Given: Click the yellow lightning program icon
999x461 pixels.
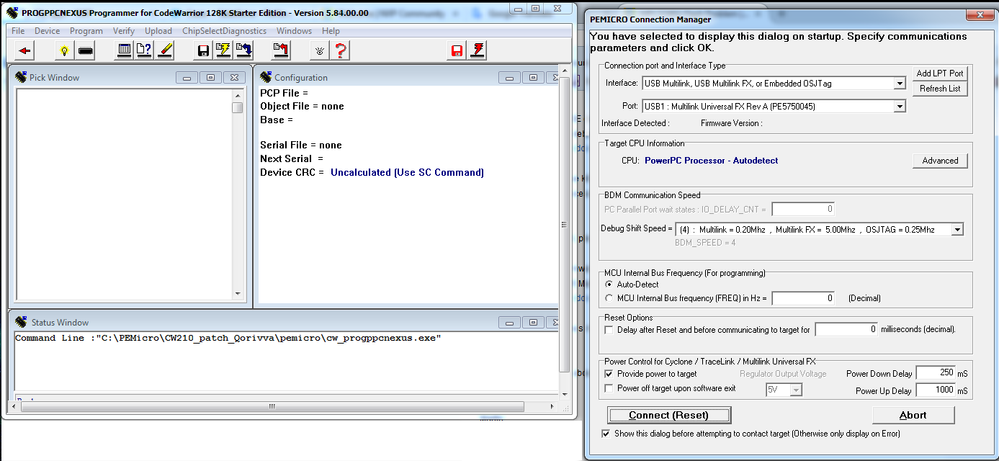Looking at the screenshot, I should click(223, 50).
